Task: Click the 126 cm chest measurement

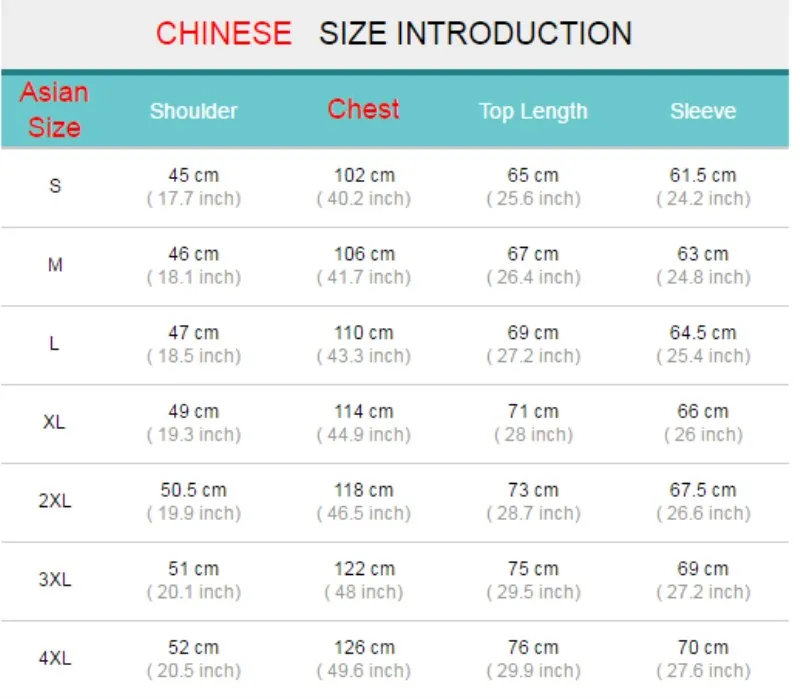Action: 364,648
